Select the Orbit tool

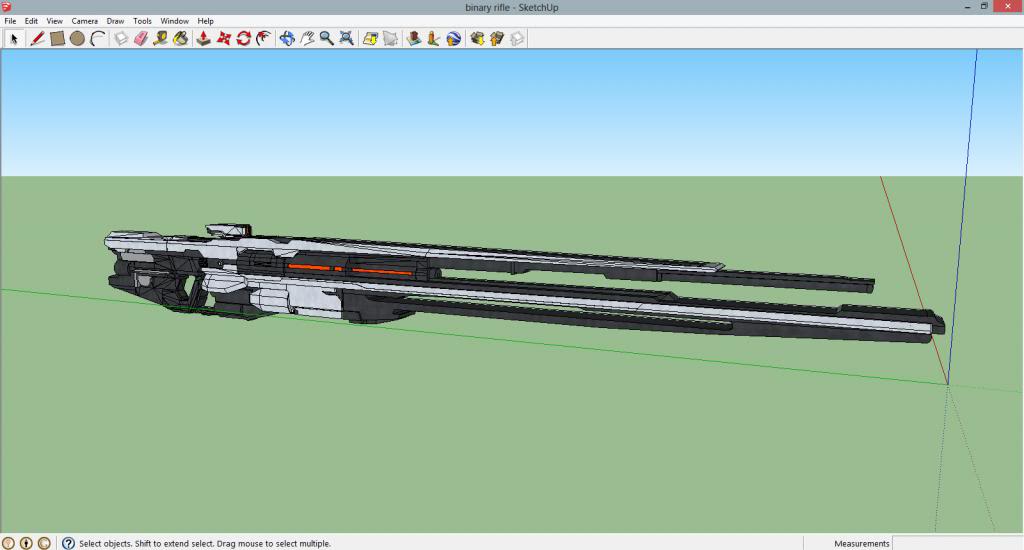point(287,39)
